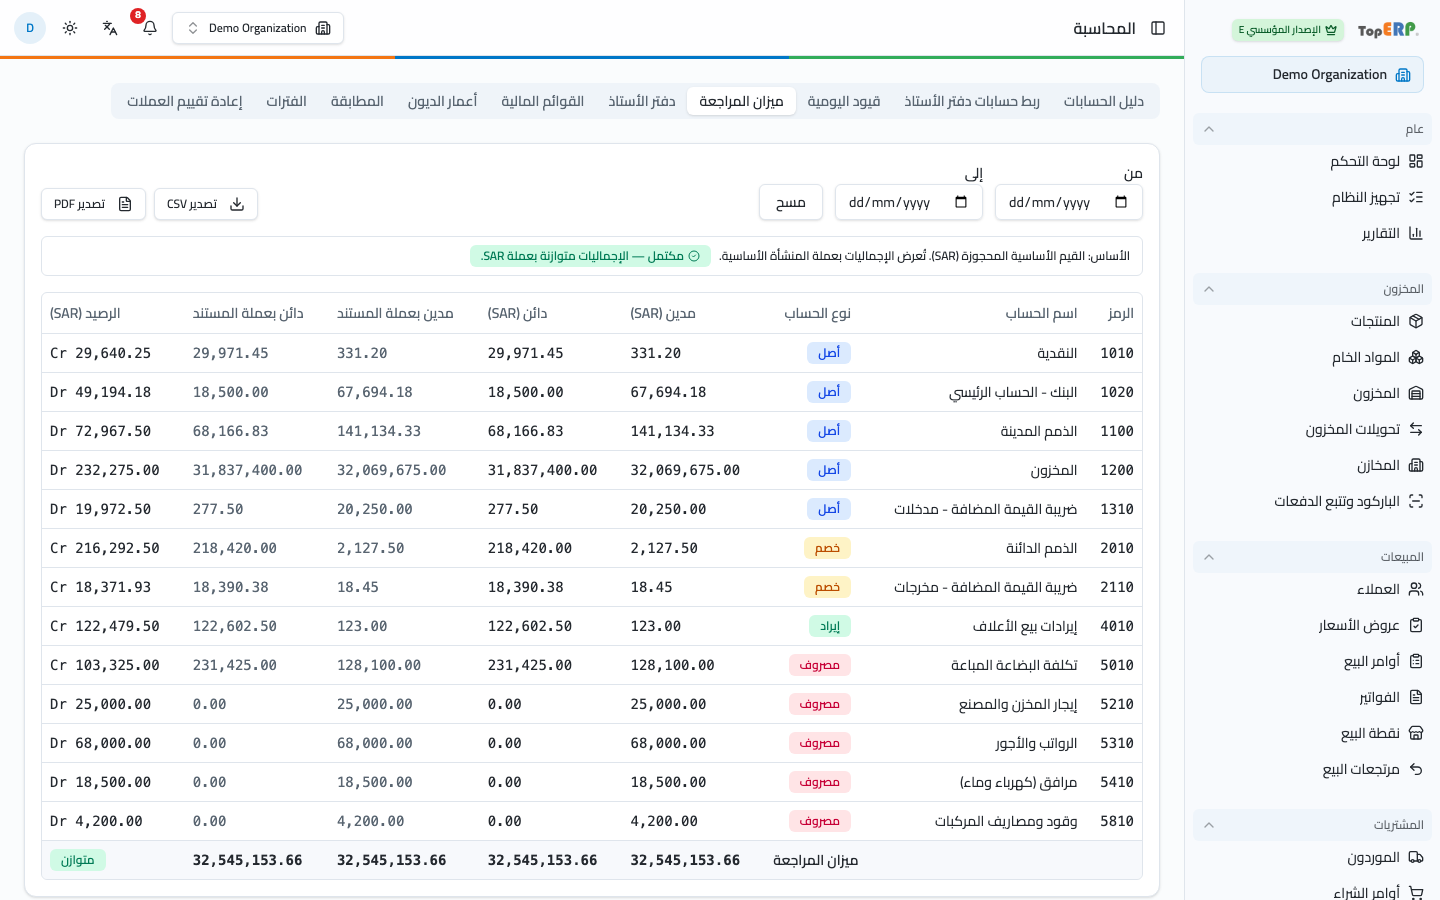
Task: Switch language with the translate icon
Action: pos(110,28)
